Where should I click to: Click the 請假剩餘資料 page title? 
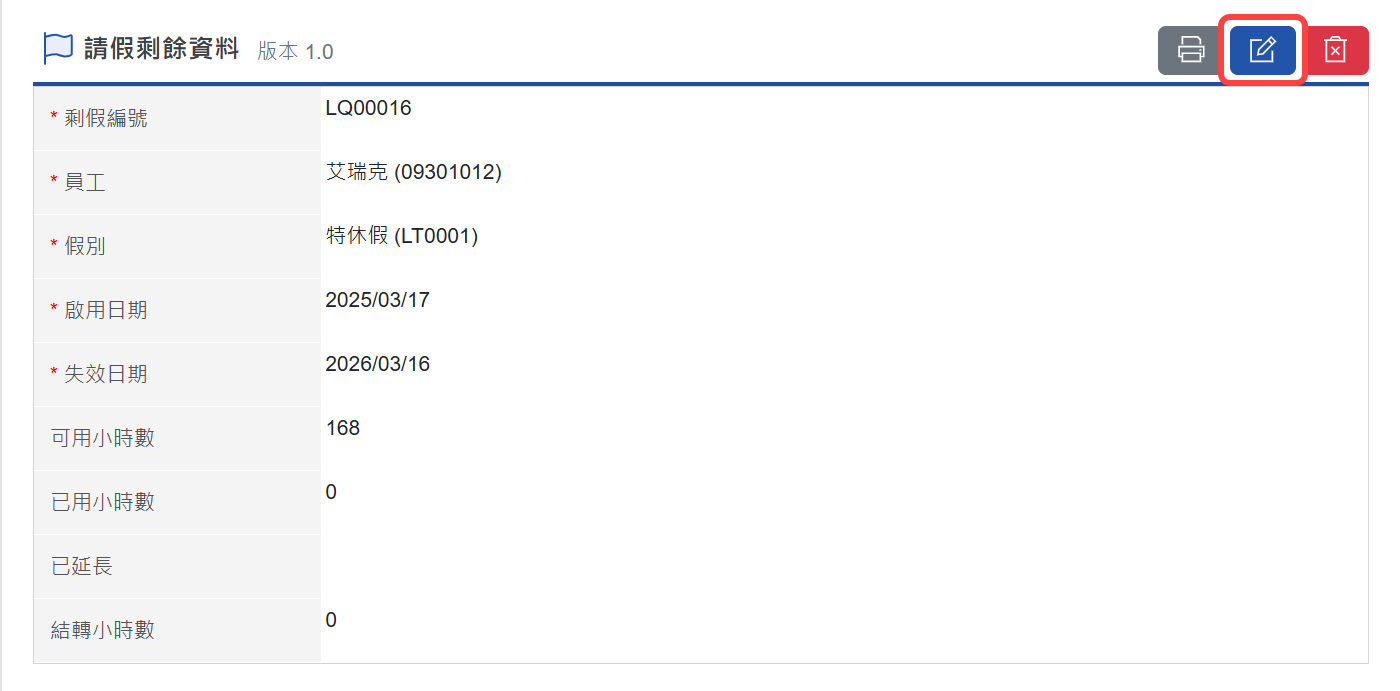(x=161, y=49)
